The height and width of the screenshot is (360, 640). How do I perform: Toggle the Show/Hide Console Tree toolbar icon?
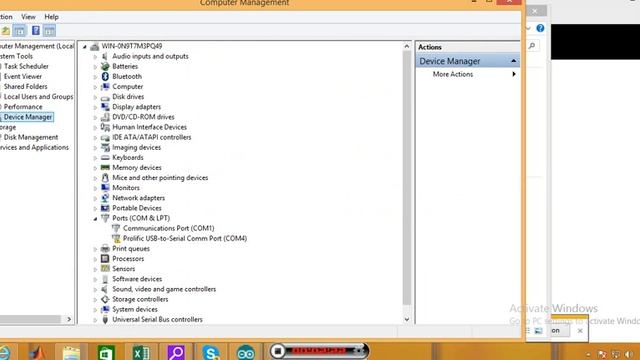coord(19,31)
